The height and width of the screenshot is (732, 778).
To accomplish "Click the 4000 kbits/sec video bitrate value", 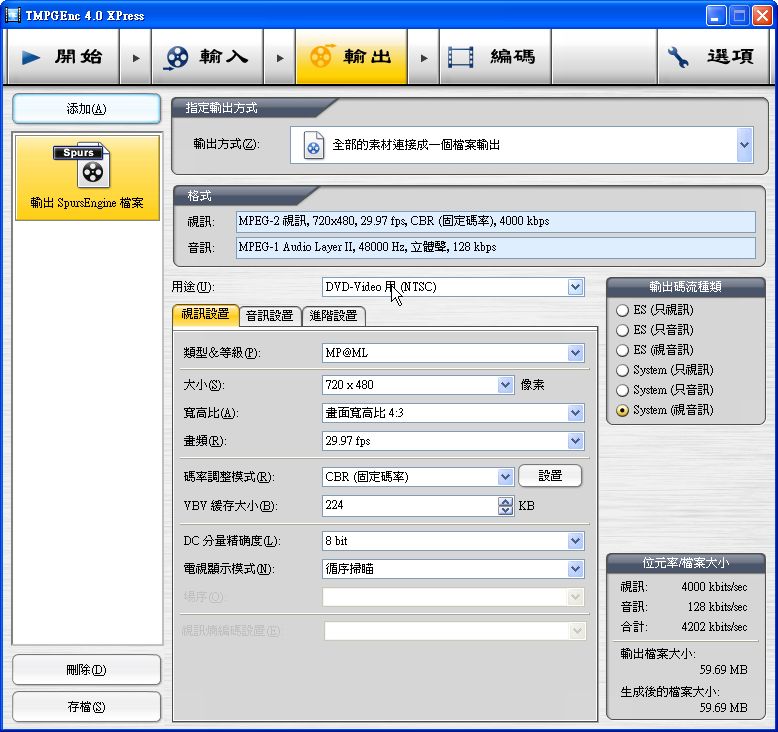I will [714, 587].
